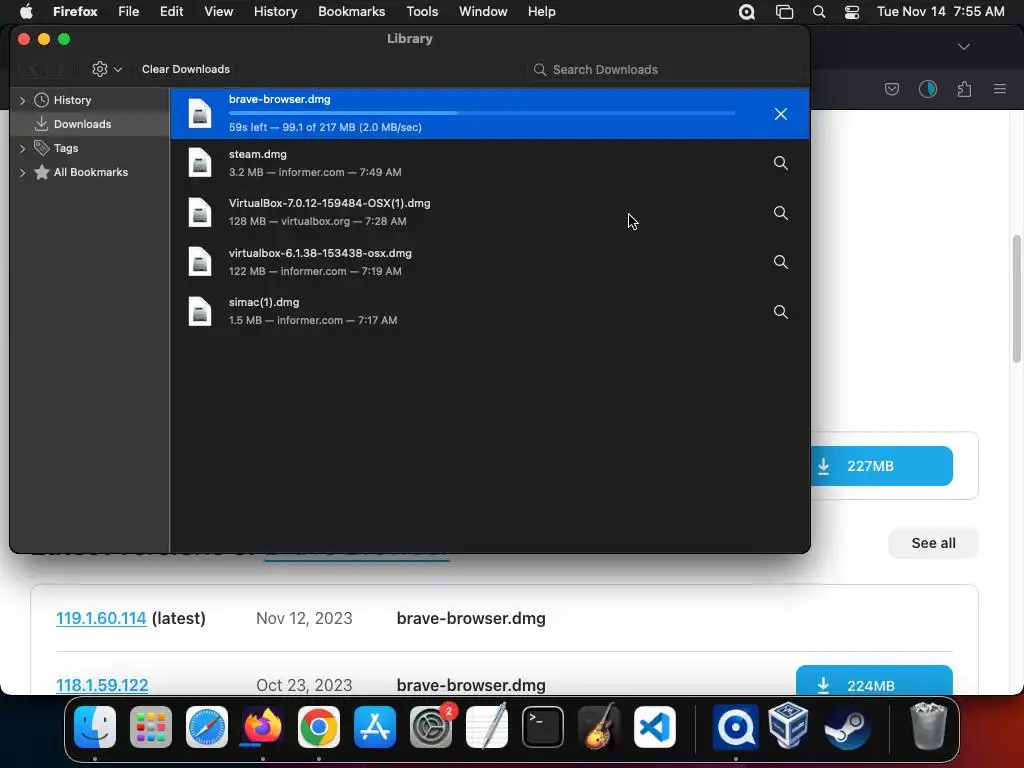
Task: Open the Tools menu
Action: (x=422, y=12)
